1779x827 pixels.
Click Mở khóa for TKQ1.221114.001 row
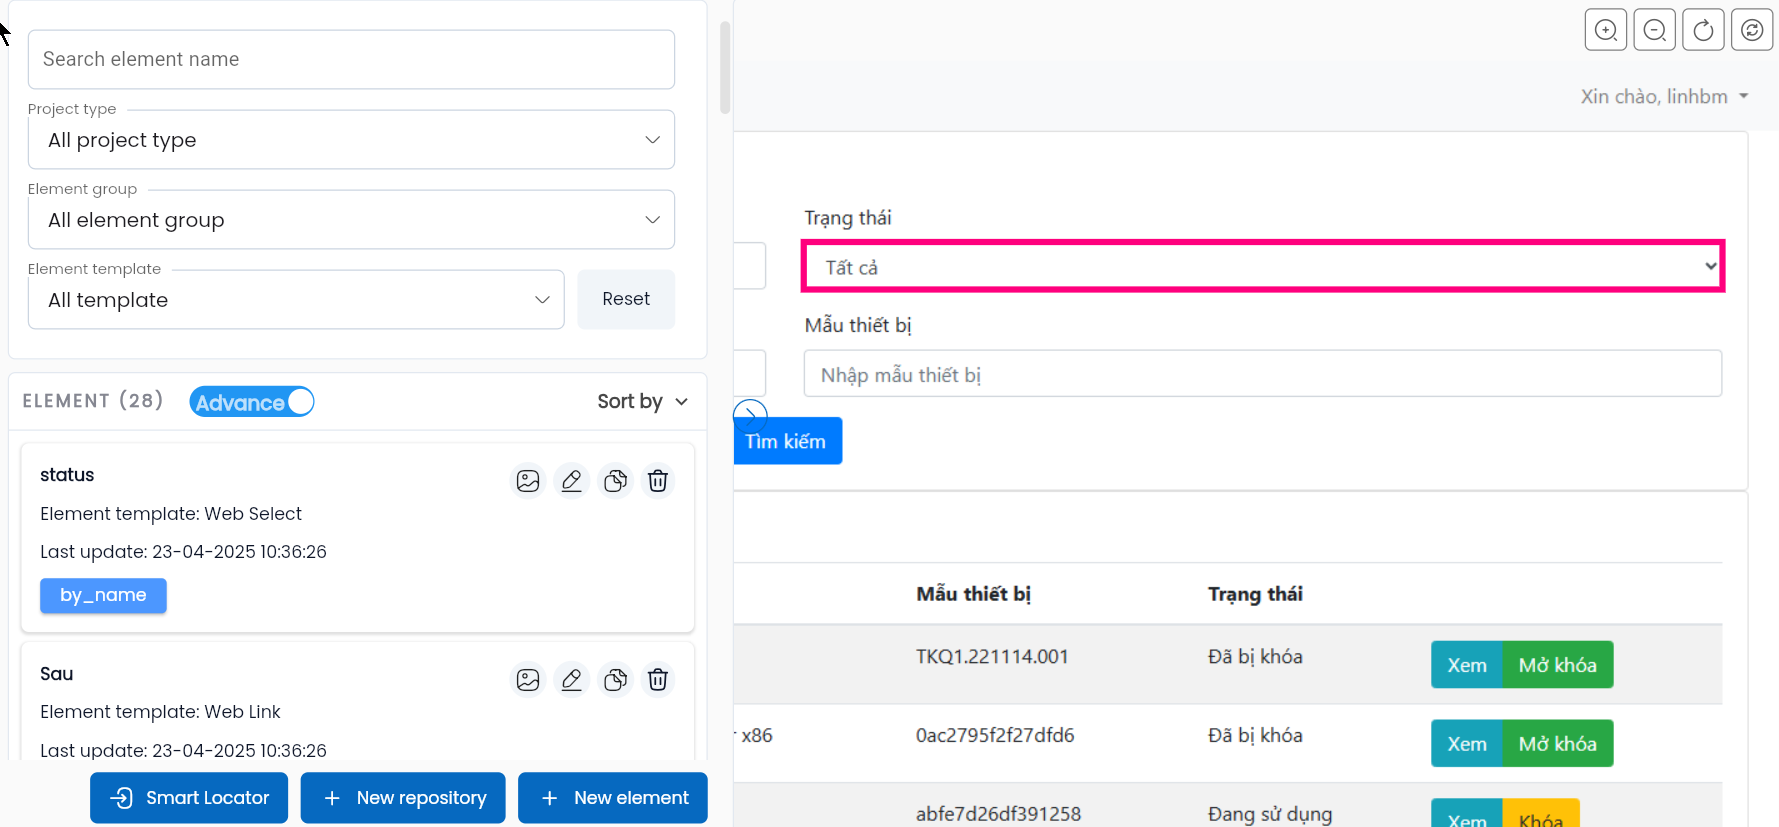pos(1558,665)
